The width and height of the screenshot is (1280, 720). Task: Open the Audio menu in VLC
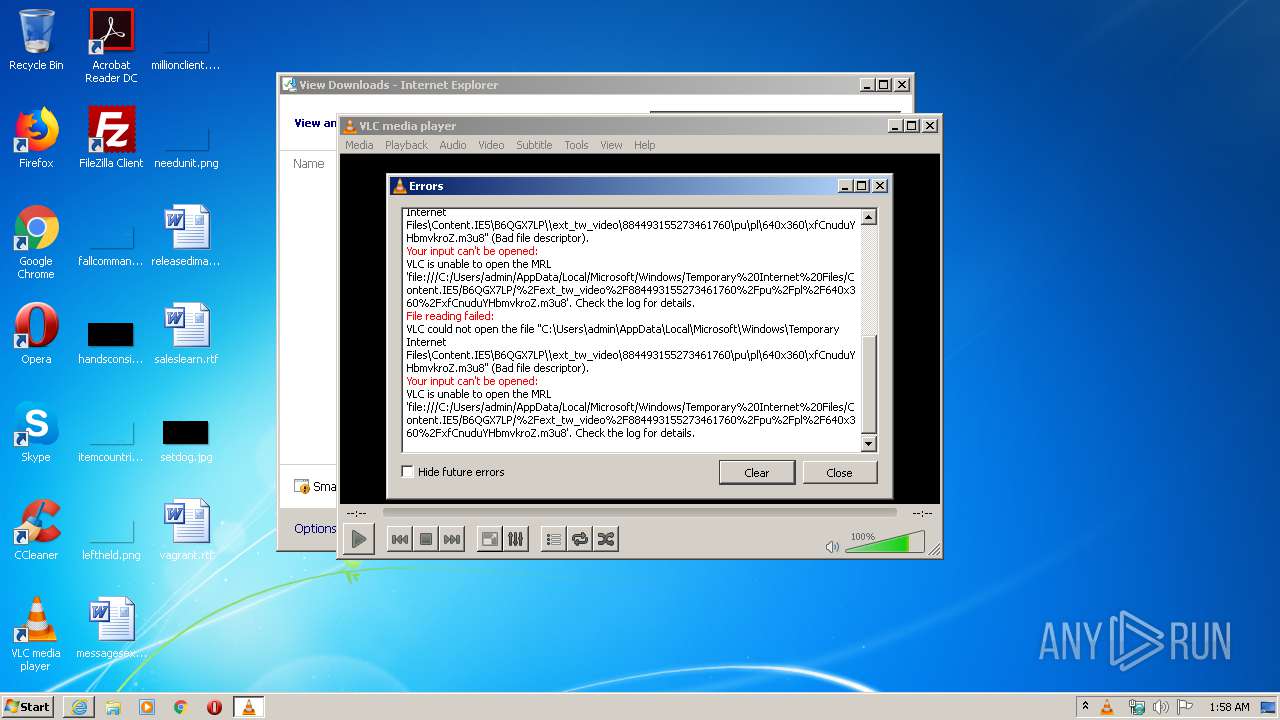453,145
